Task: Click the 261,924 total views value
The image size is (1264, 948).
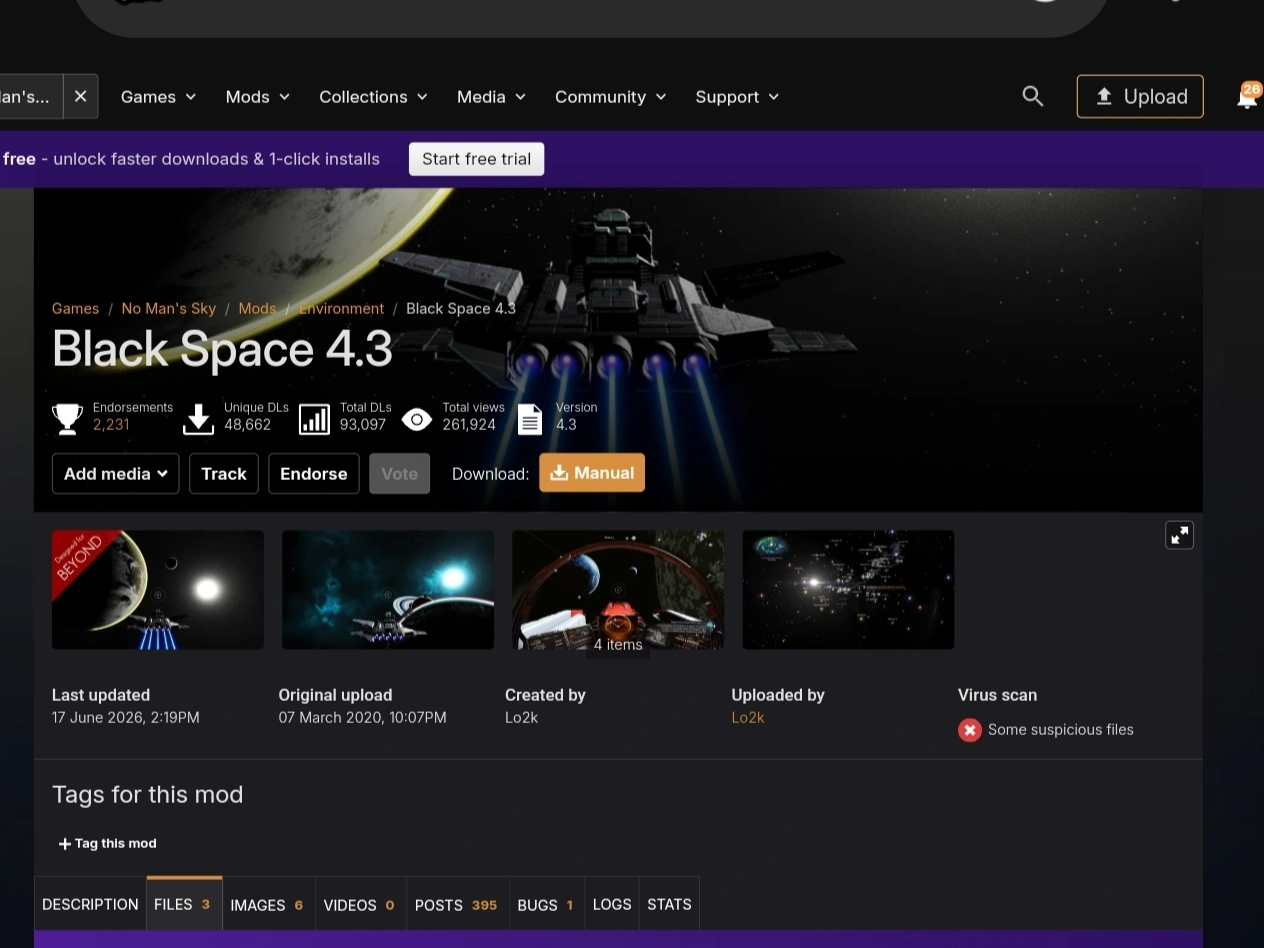Action: click(469, 424)
